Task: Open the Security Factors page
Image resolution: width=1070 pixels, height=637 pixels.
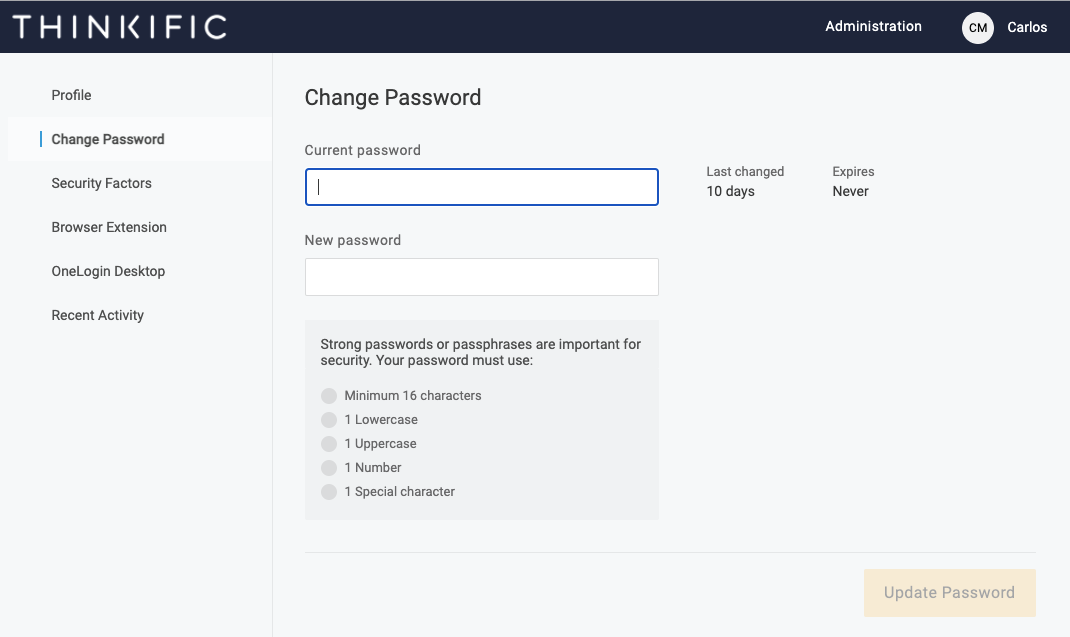Action: (102, 183)
